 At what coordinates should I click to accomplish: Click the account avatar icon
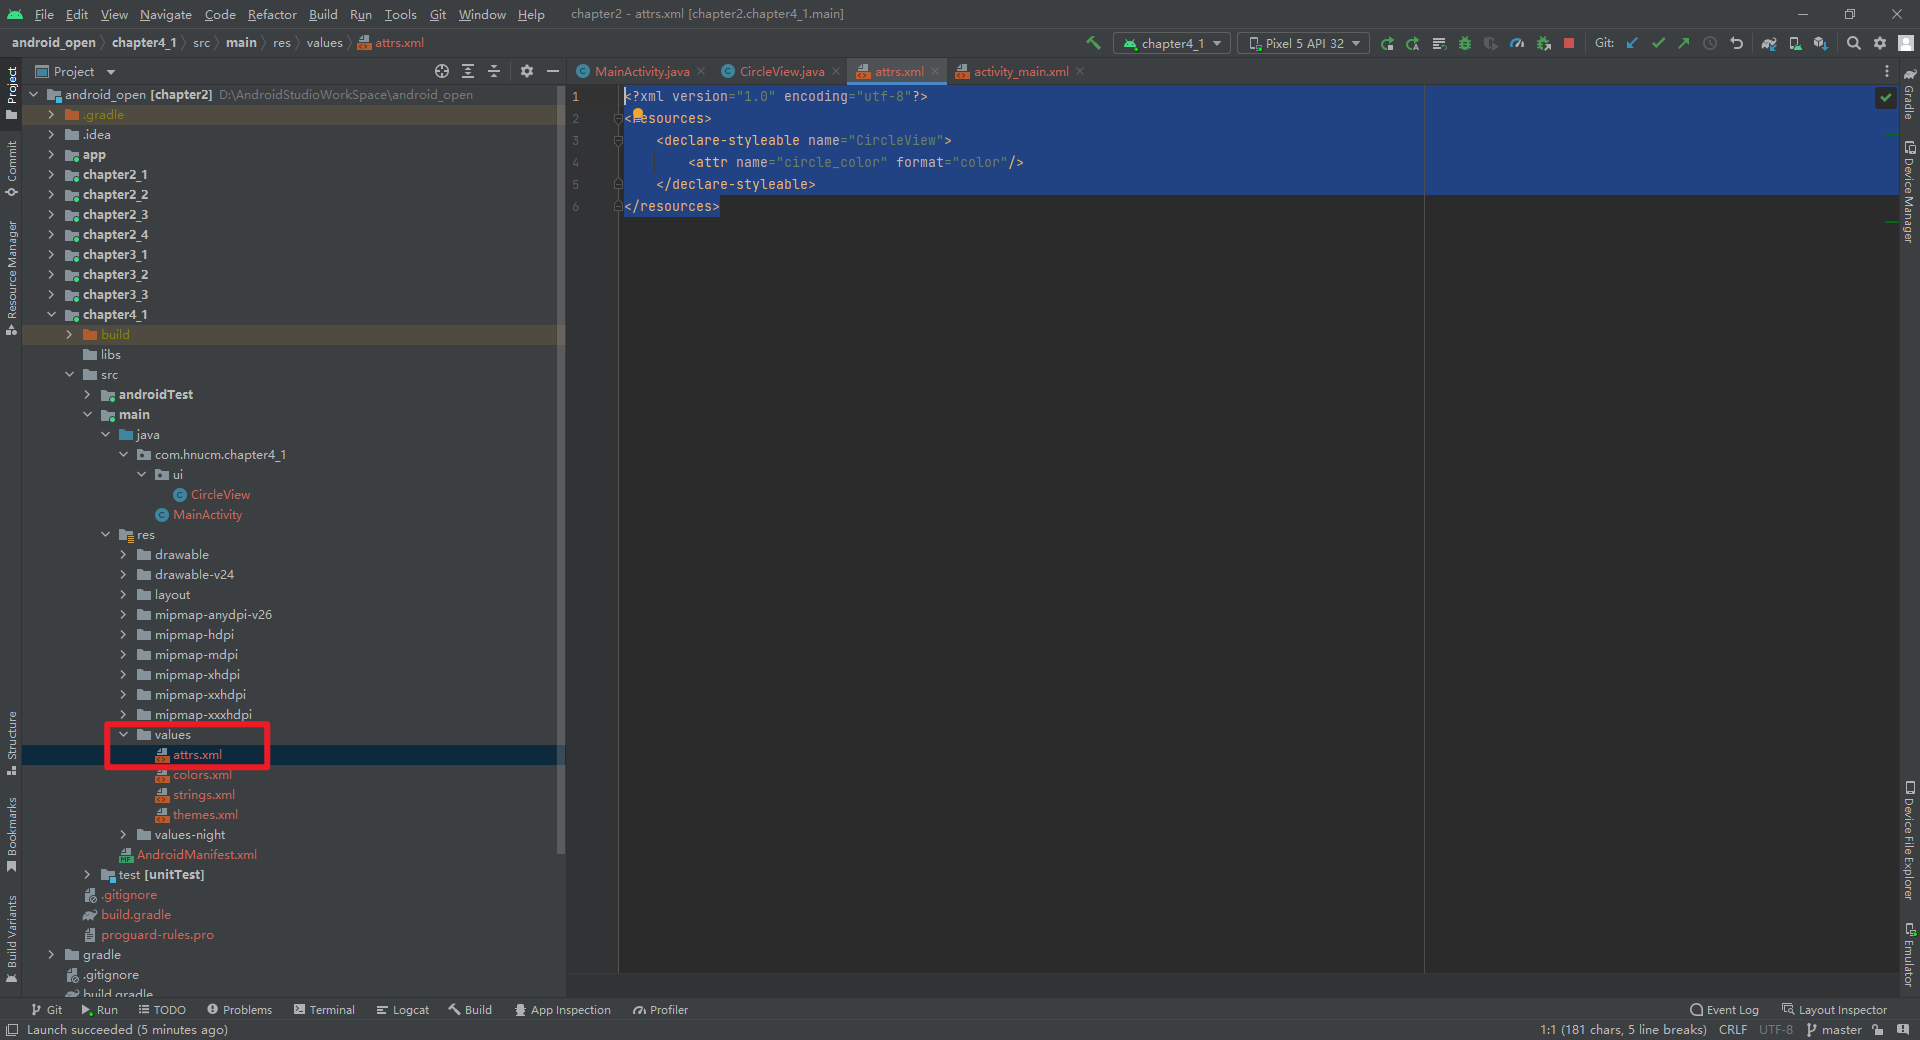pos(1906,43)
